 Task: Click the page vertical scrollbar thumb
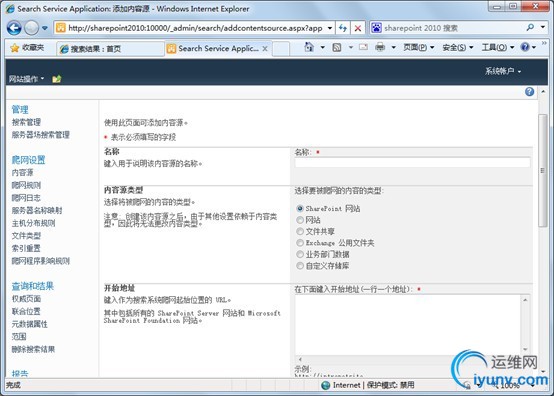(543, 170)
